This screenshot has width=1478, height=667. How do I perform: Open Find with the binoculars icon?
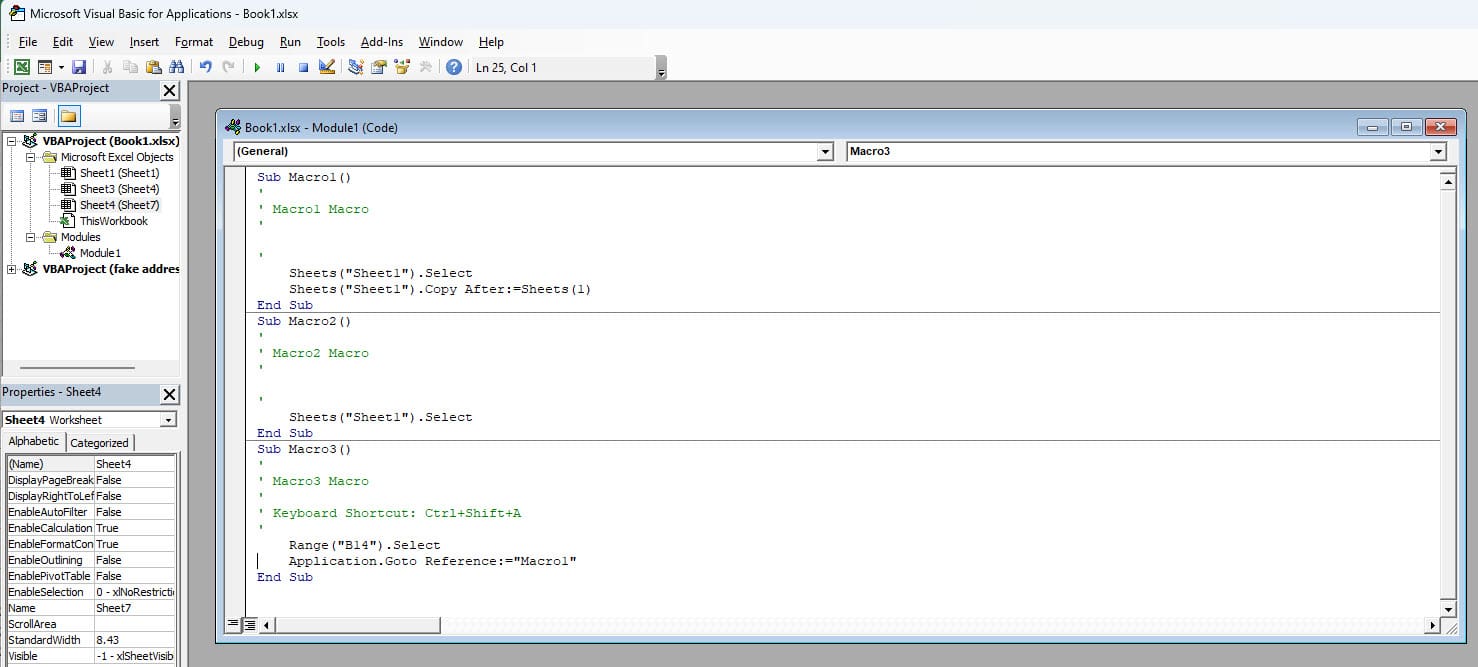[176, 67]
